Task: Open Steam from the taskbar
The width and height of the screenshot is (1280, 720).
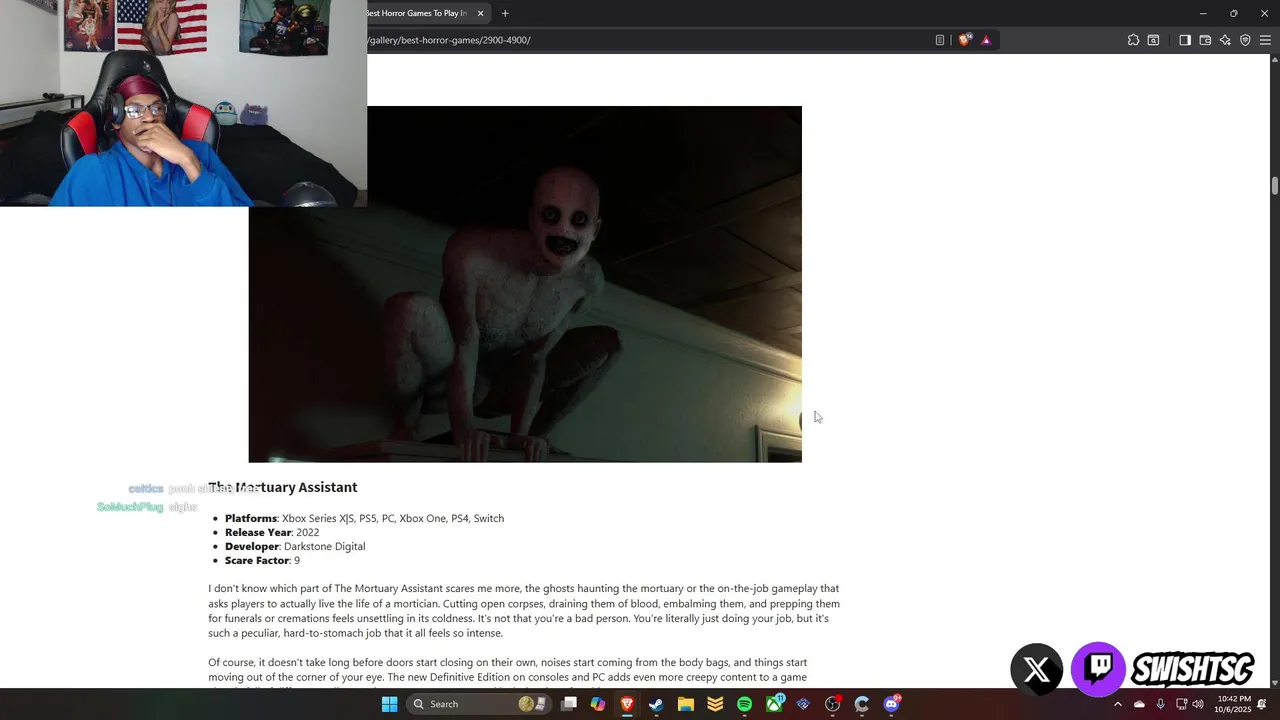Action: point(656,704)
